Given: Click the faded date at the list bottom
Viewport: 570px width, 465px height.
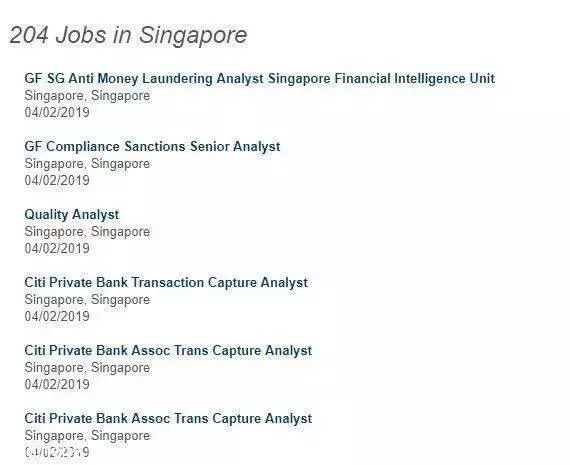Looking at the screenshot, I should [57, 452].
